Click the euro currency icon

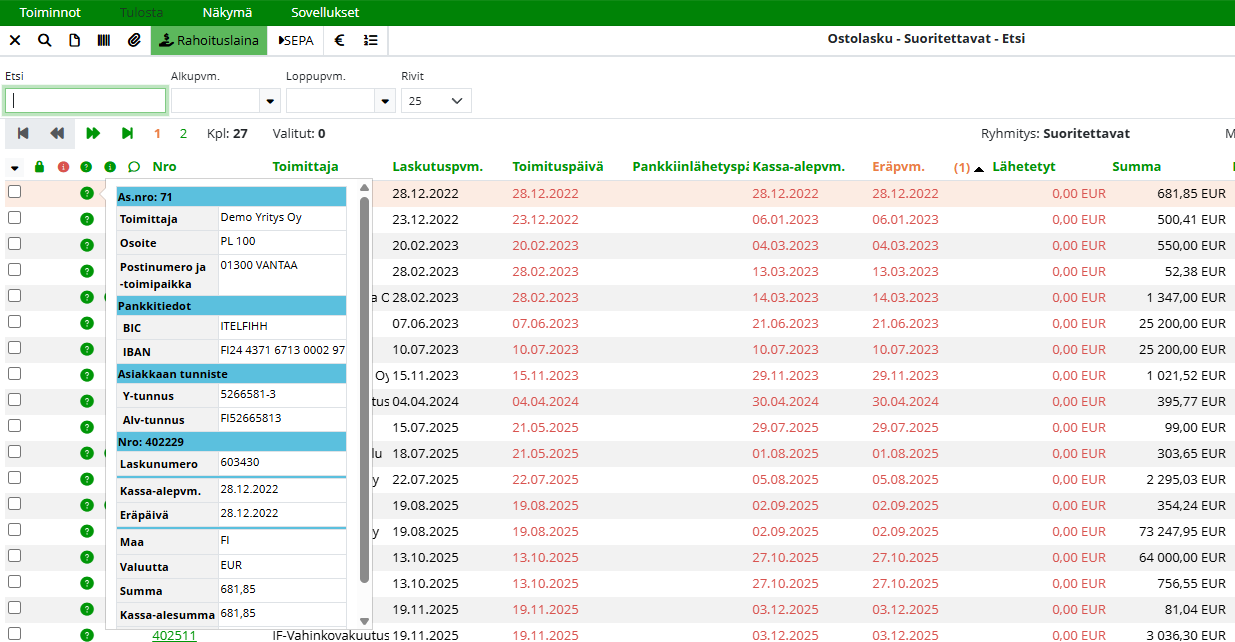pyautogui.click(x=339, y=41)
